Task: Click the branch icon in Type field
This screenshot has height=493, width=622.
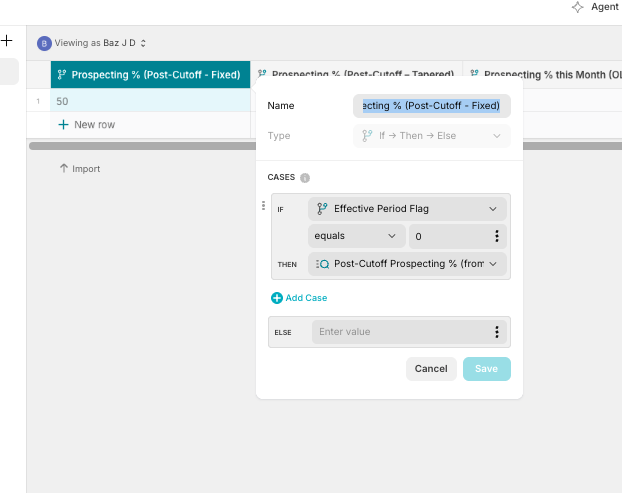Action: point(367,136)
